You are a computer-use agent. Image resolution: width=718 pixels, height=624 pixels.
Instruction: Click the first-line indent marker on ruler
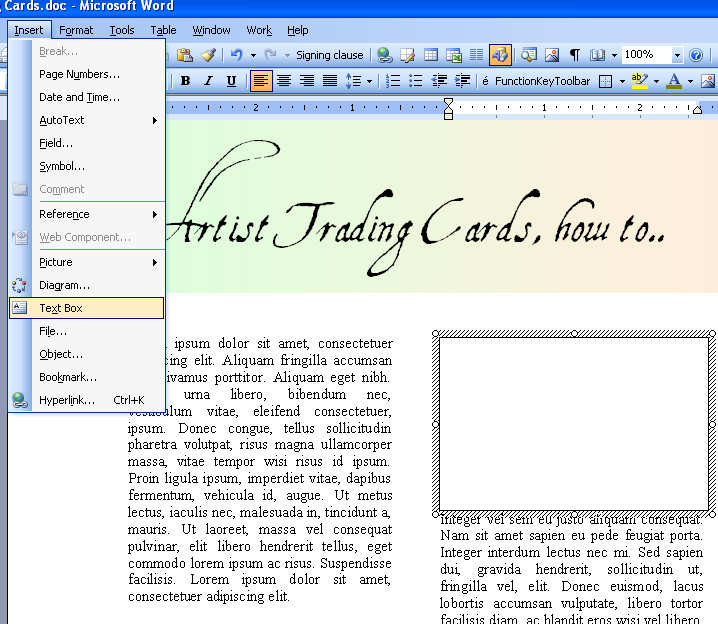pyautogui.click(x=448, y=103)
